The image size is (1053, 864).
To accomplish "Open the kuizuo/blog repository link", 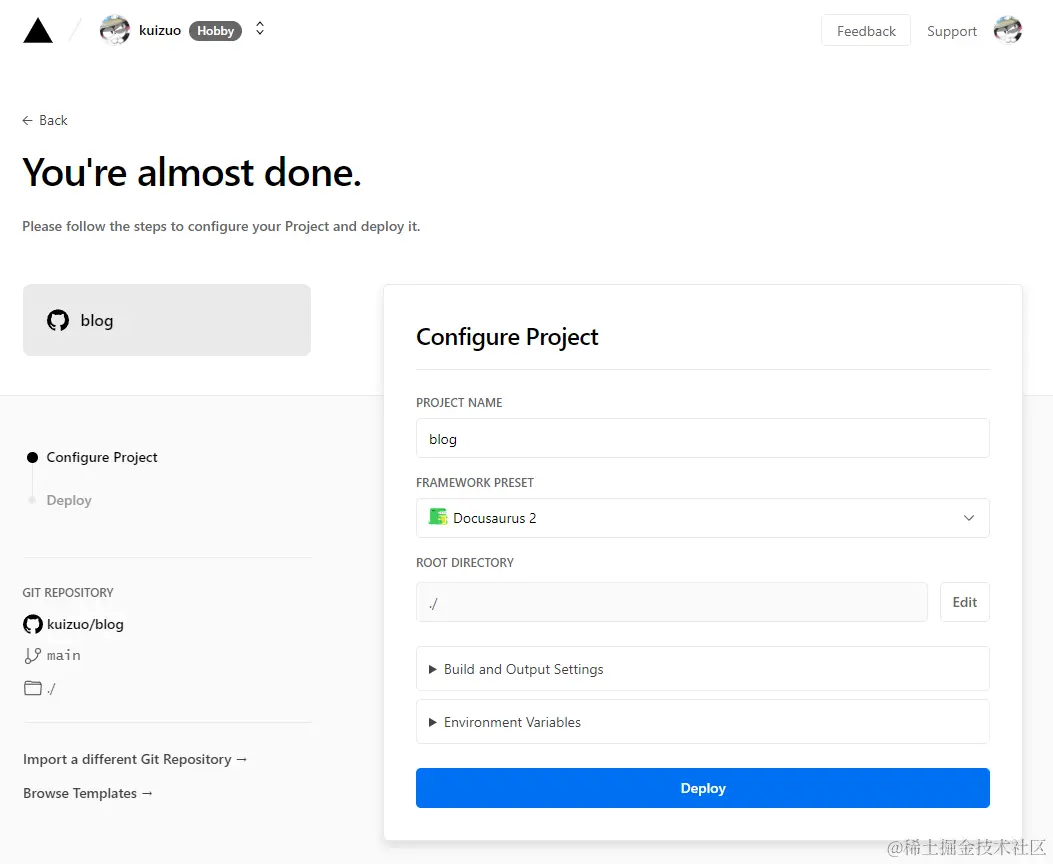I will [85, 624].
